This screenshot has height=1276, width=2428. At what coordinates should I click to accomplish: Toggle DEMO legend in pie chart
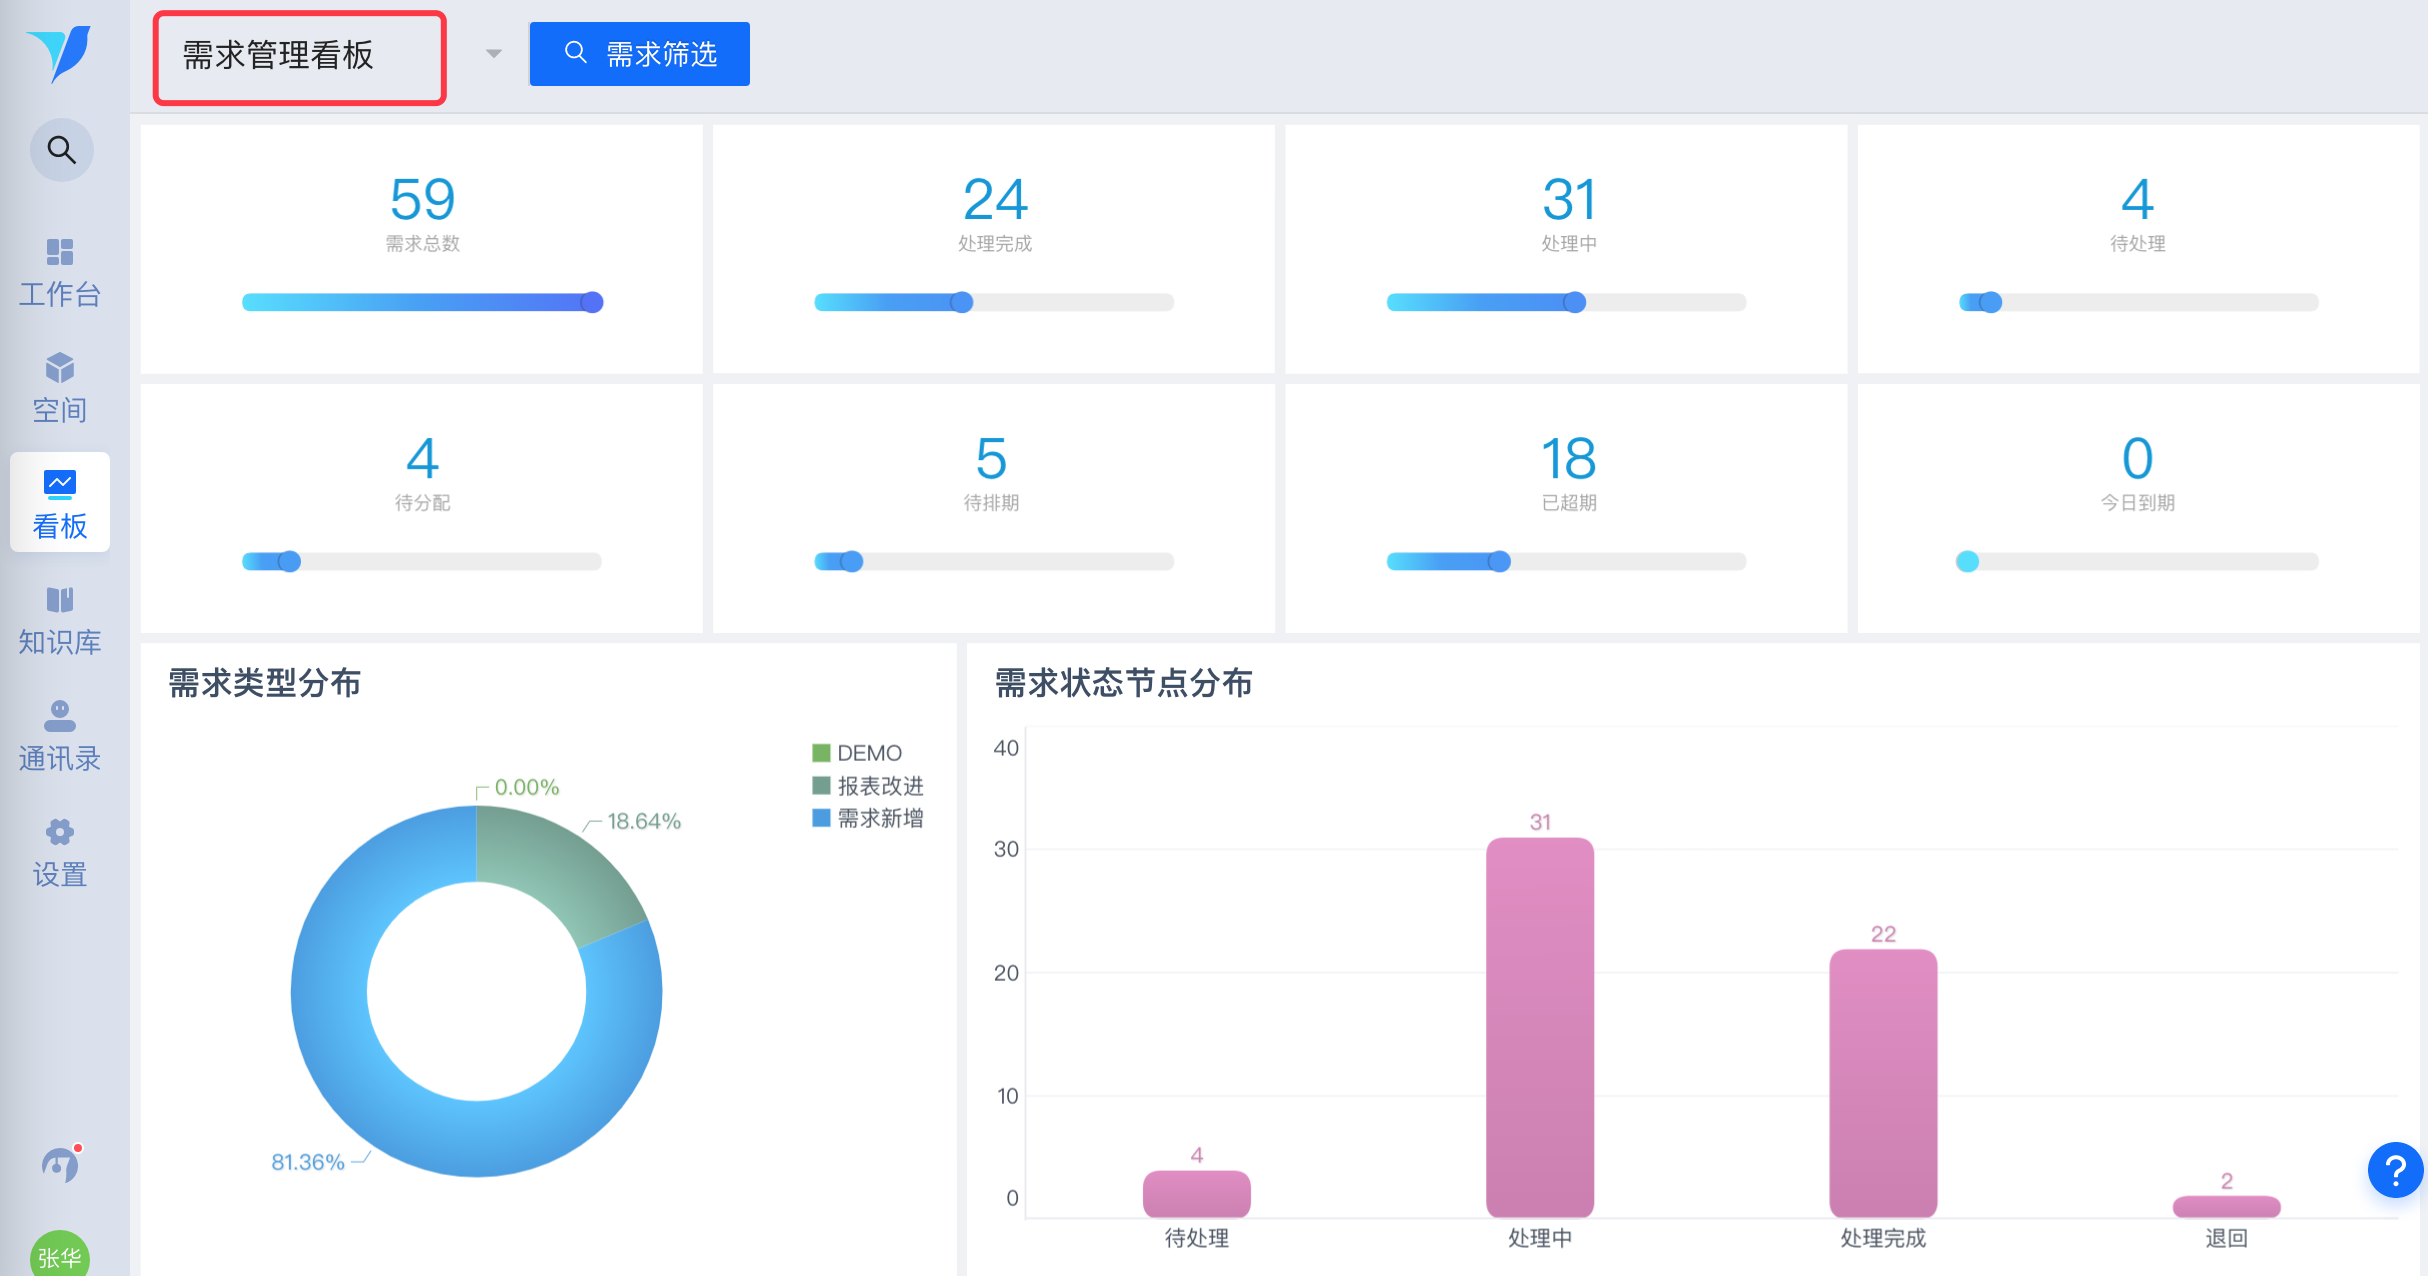point(858,753)
